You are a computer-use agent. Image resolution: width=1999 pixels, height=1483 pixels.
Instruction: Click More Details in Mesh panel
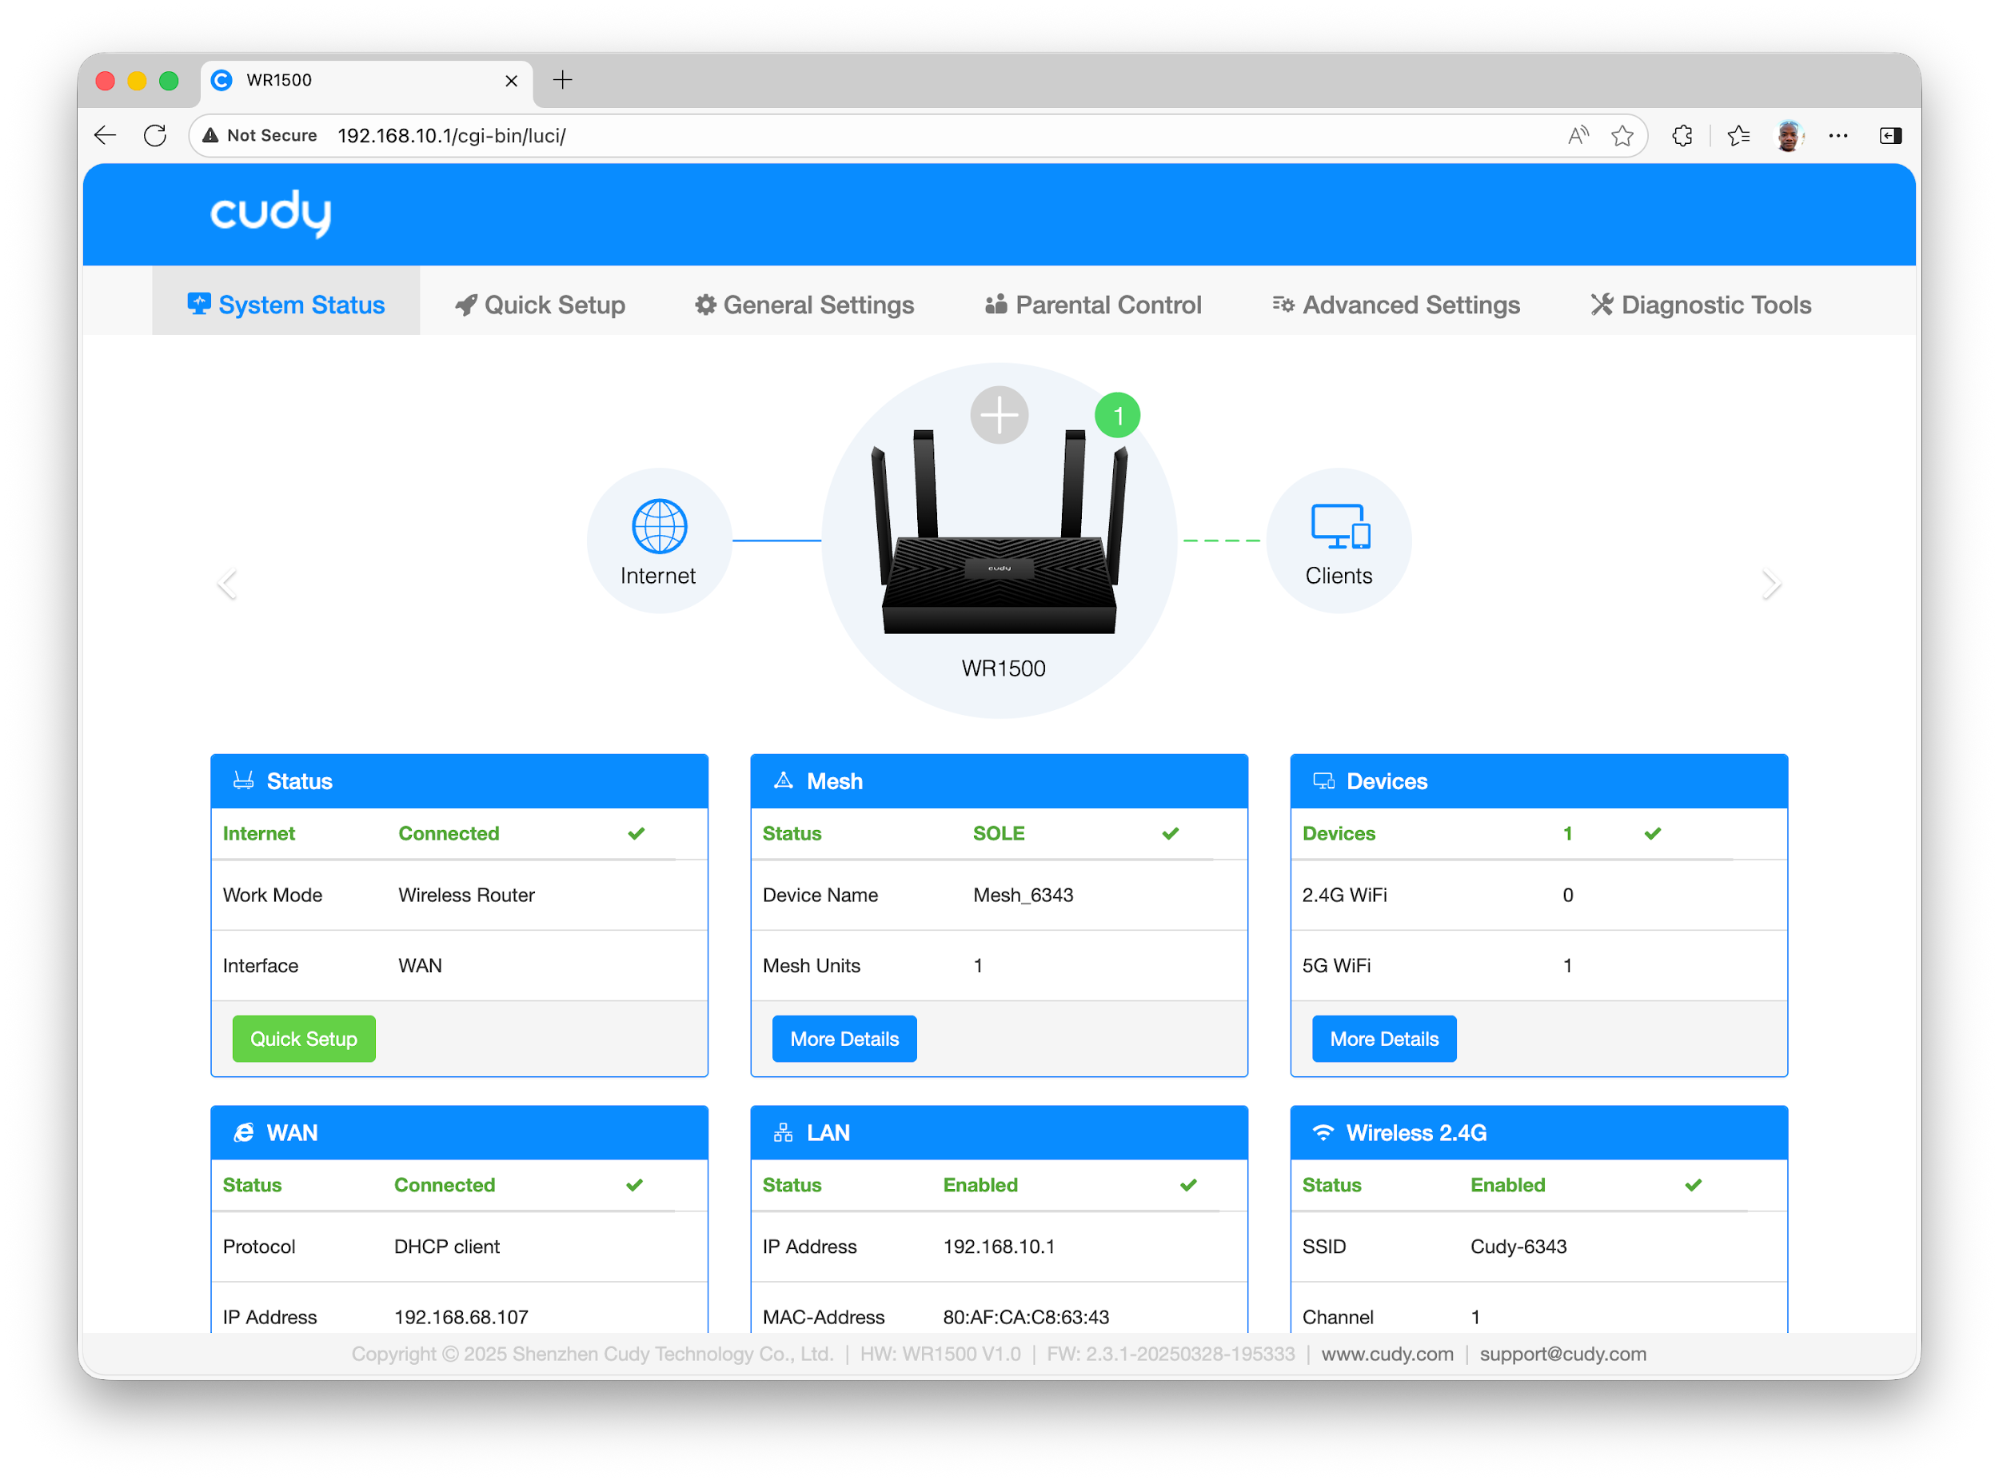coord(844,1039)
